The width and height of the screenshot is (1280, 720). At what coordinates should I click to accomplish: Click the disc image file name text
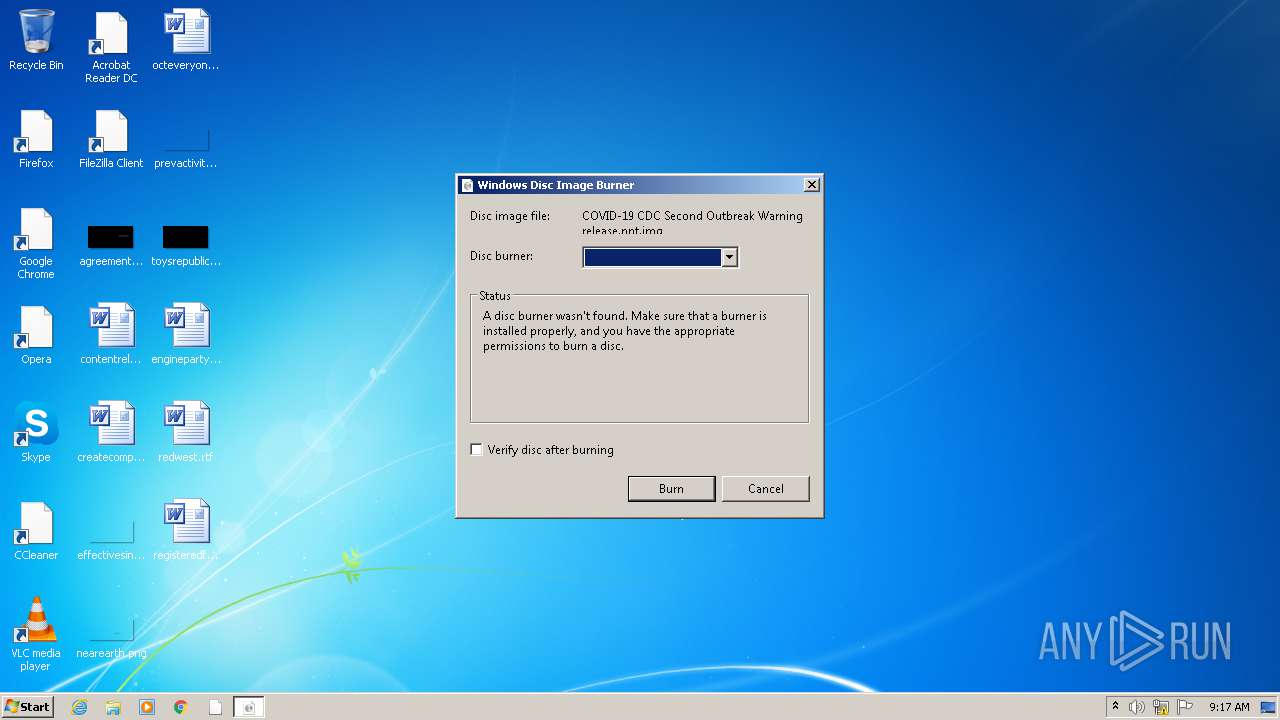(x=692, y=223)
